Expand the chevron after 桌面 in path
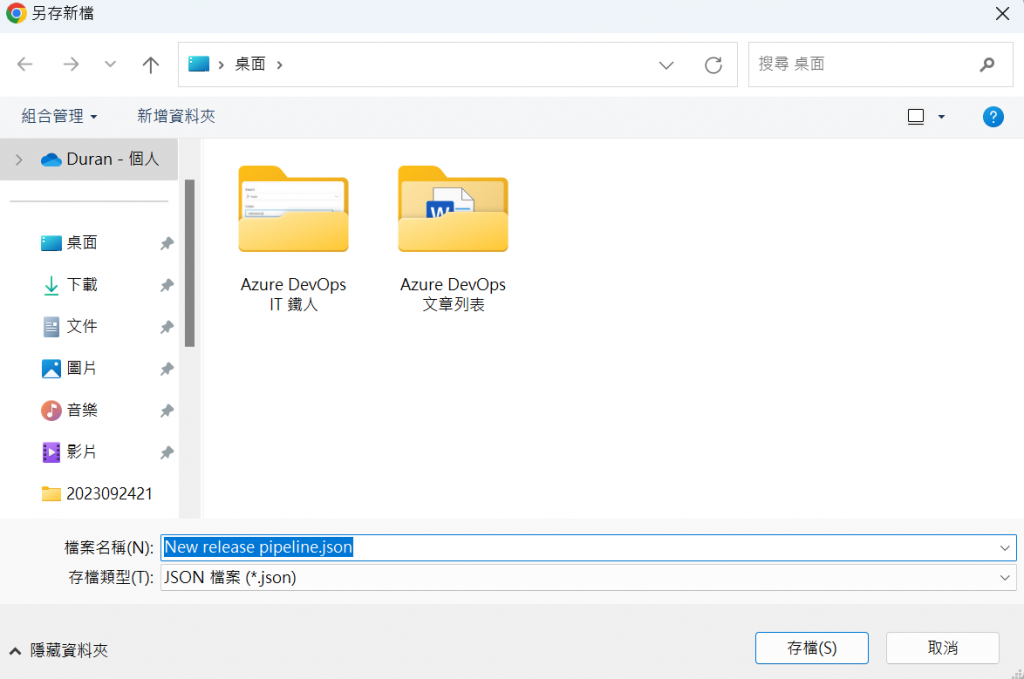The height and width of the screenshot is (679, 1024). coord(280,65)
